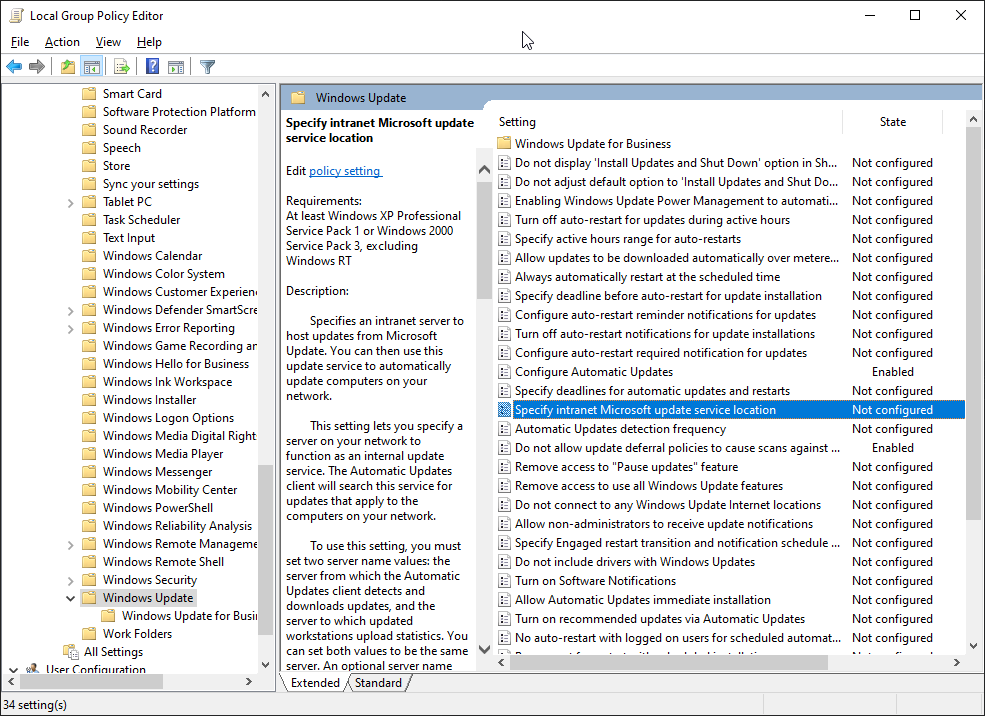Select the Windows Installer tree folder
Image resolution: width=985 pixels, height=716 pixels.
tap(150, 400)
